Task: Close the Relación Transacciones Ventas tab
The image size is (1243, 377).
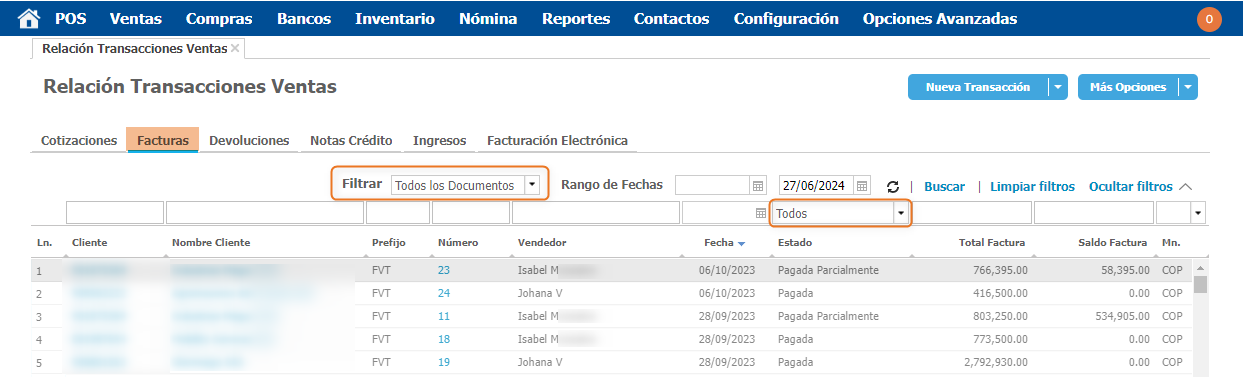Action: [235, 48]
